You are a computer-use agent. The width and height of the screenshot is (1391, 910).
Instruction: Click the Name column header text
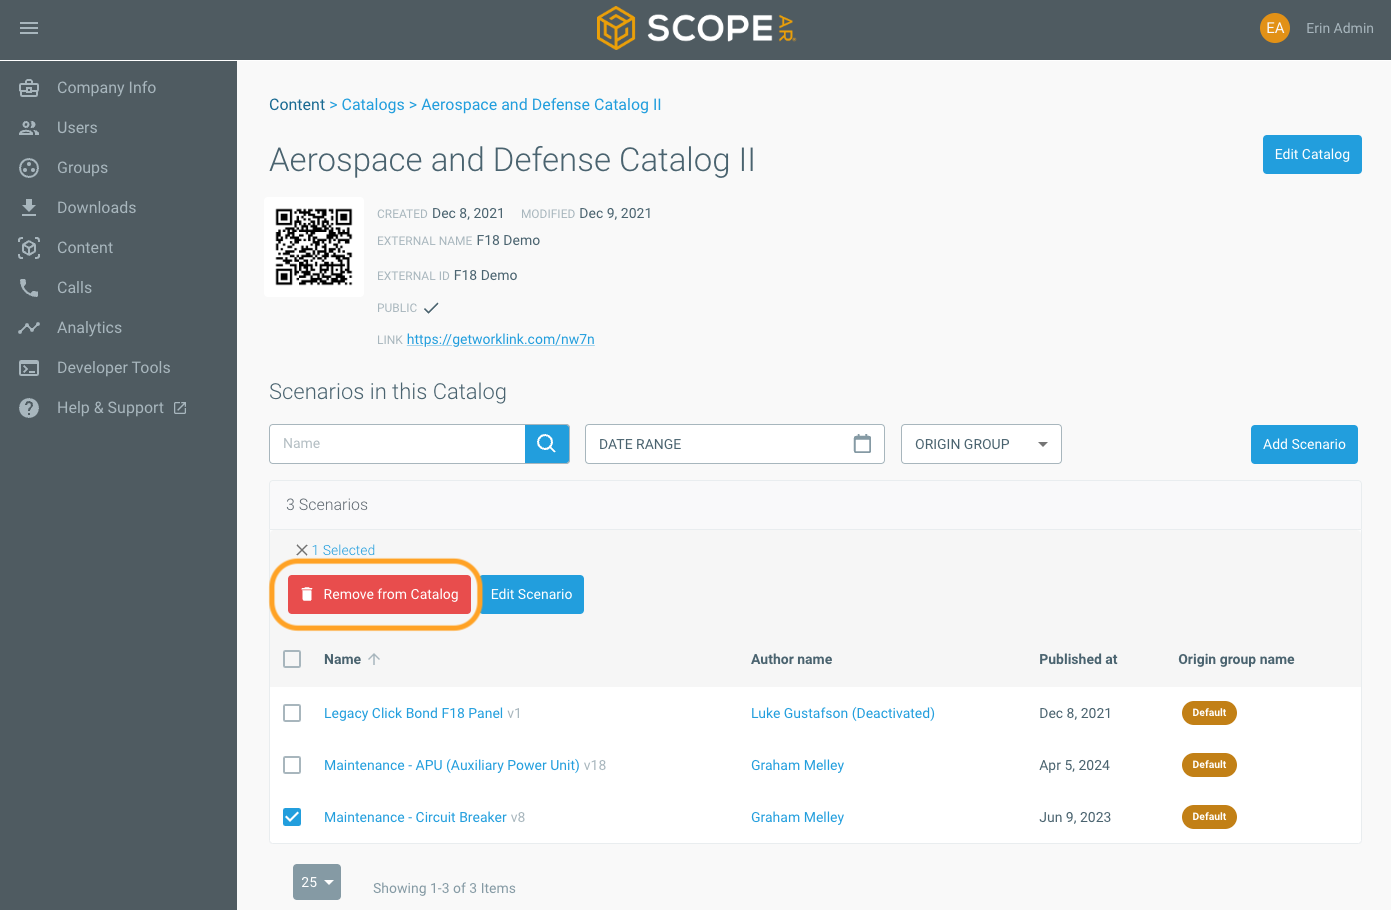(x=342, y=659)
